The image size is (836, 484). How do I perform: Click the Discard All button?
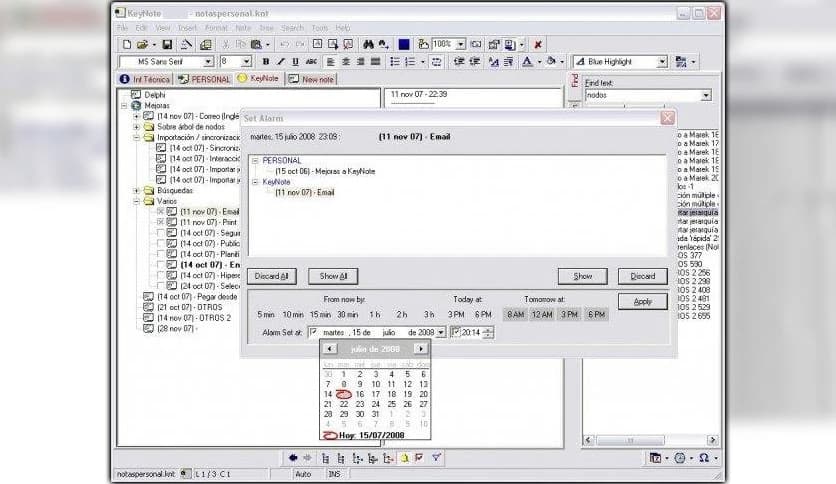(271, 276)
